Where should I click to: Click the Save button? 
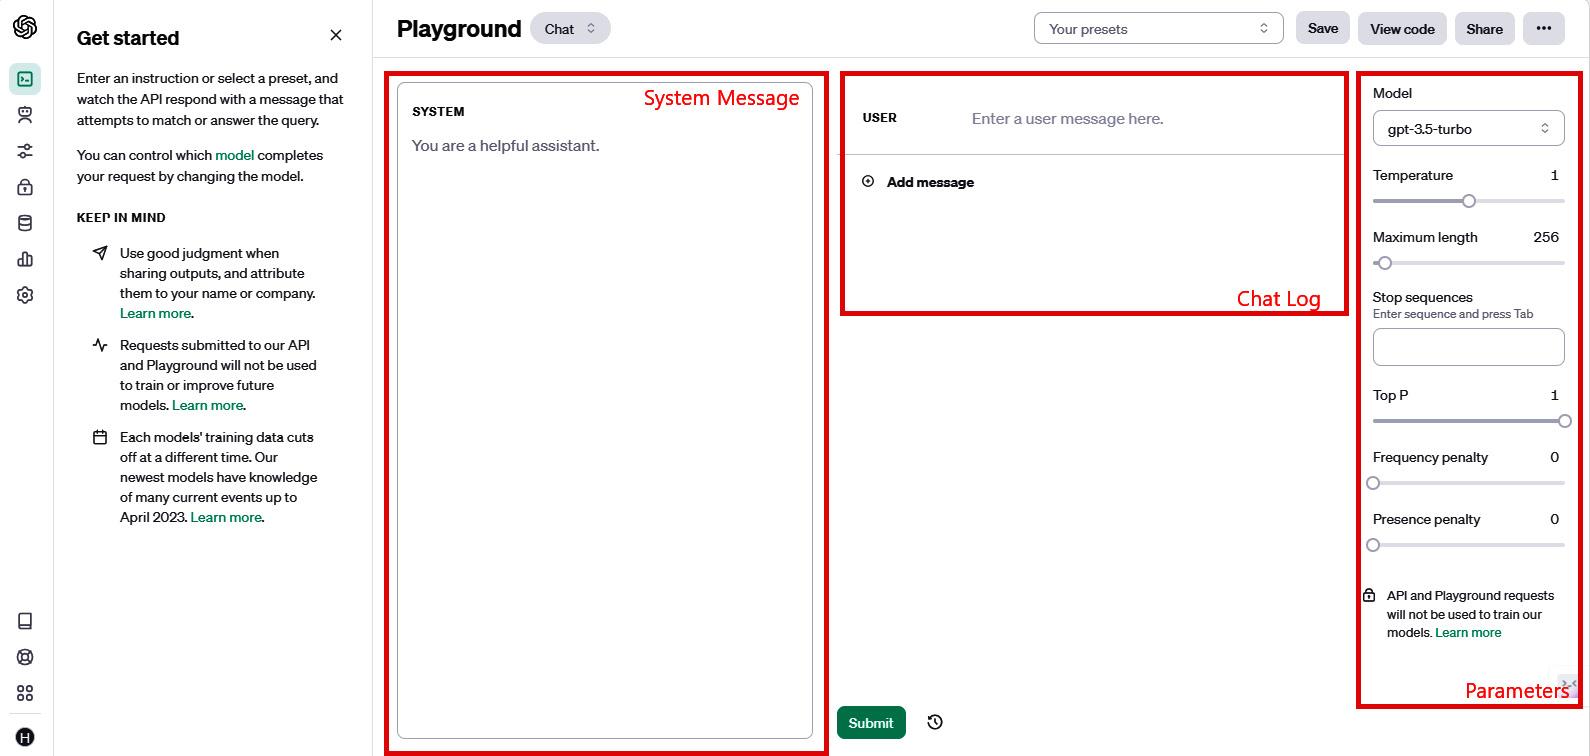[1323, 28]
